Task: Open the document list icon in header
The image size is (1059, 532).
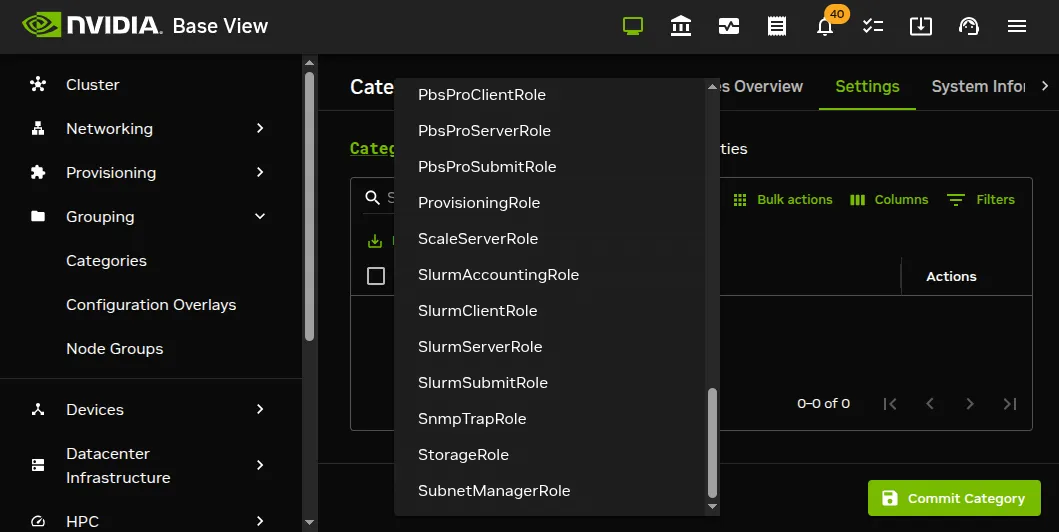Action: pos(777,26)
